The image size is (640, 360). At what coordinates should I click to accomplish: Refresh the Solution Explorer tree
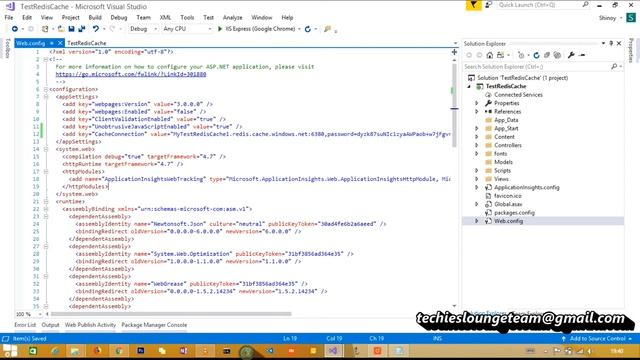(536, 55)
